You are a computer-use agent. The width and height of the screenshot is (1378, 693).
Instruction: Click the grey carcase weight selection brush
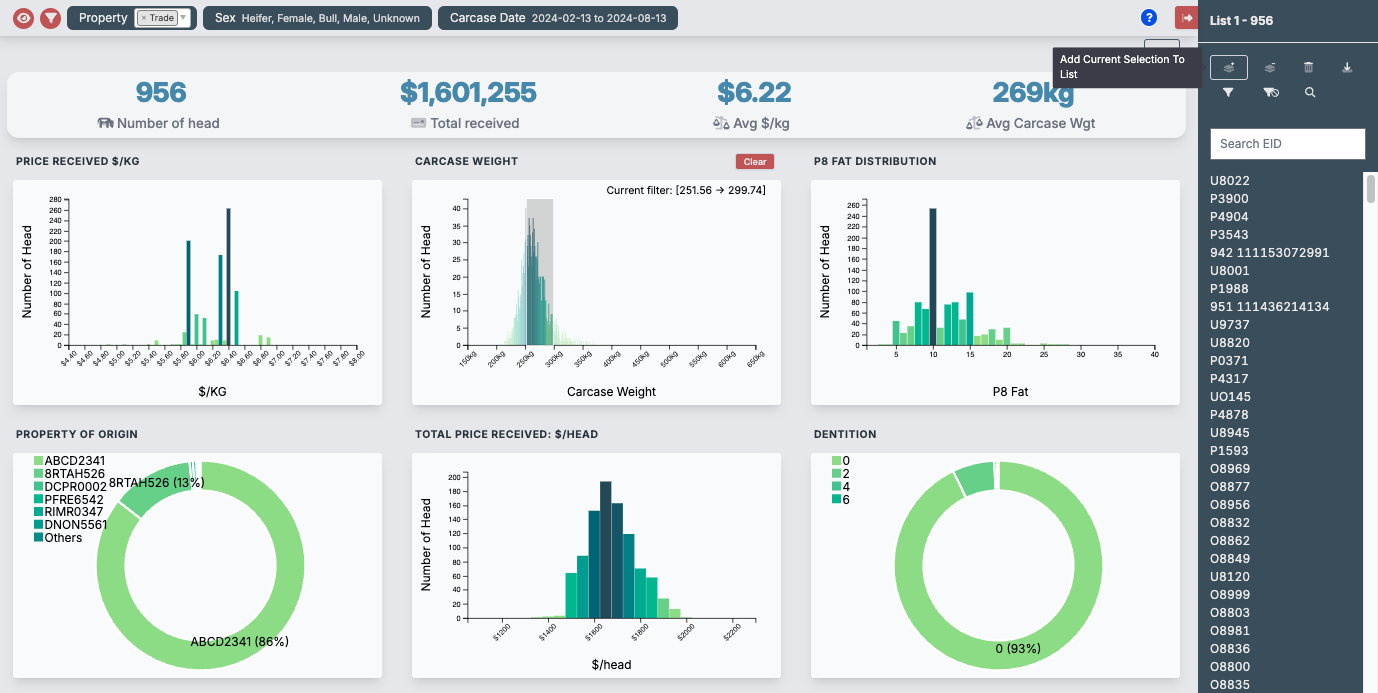(x=540, y=272)
